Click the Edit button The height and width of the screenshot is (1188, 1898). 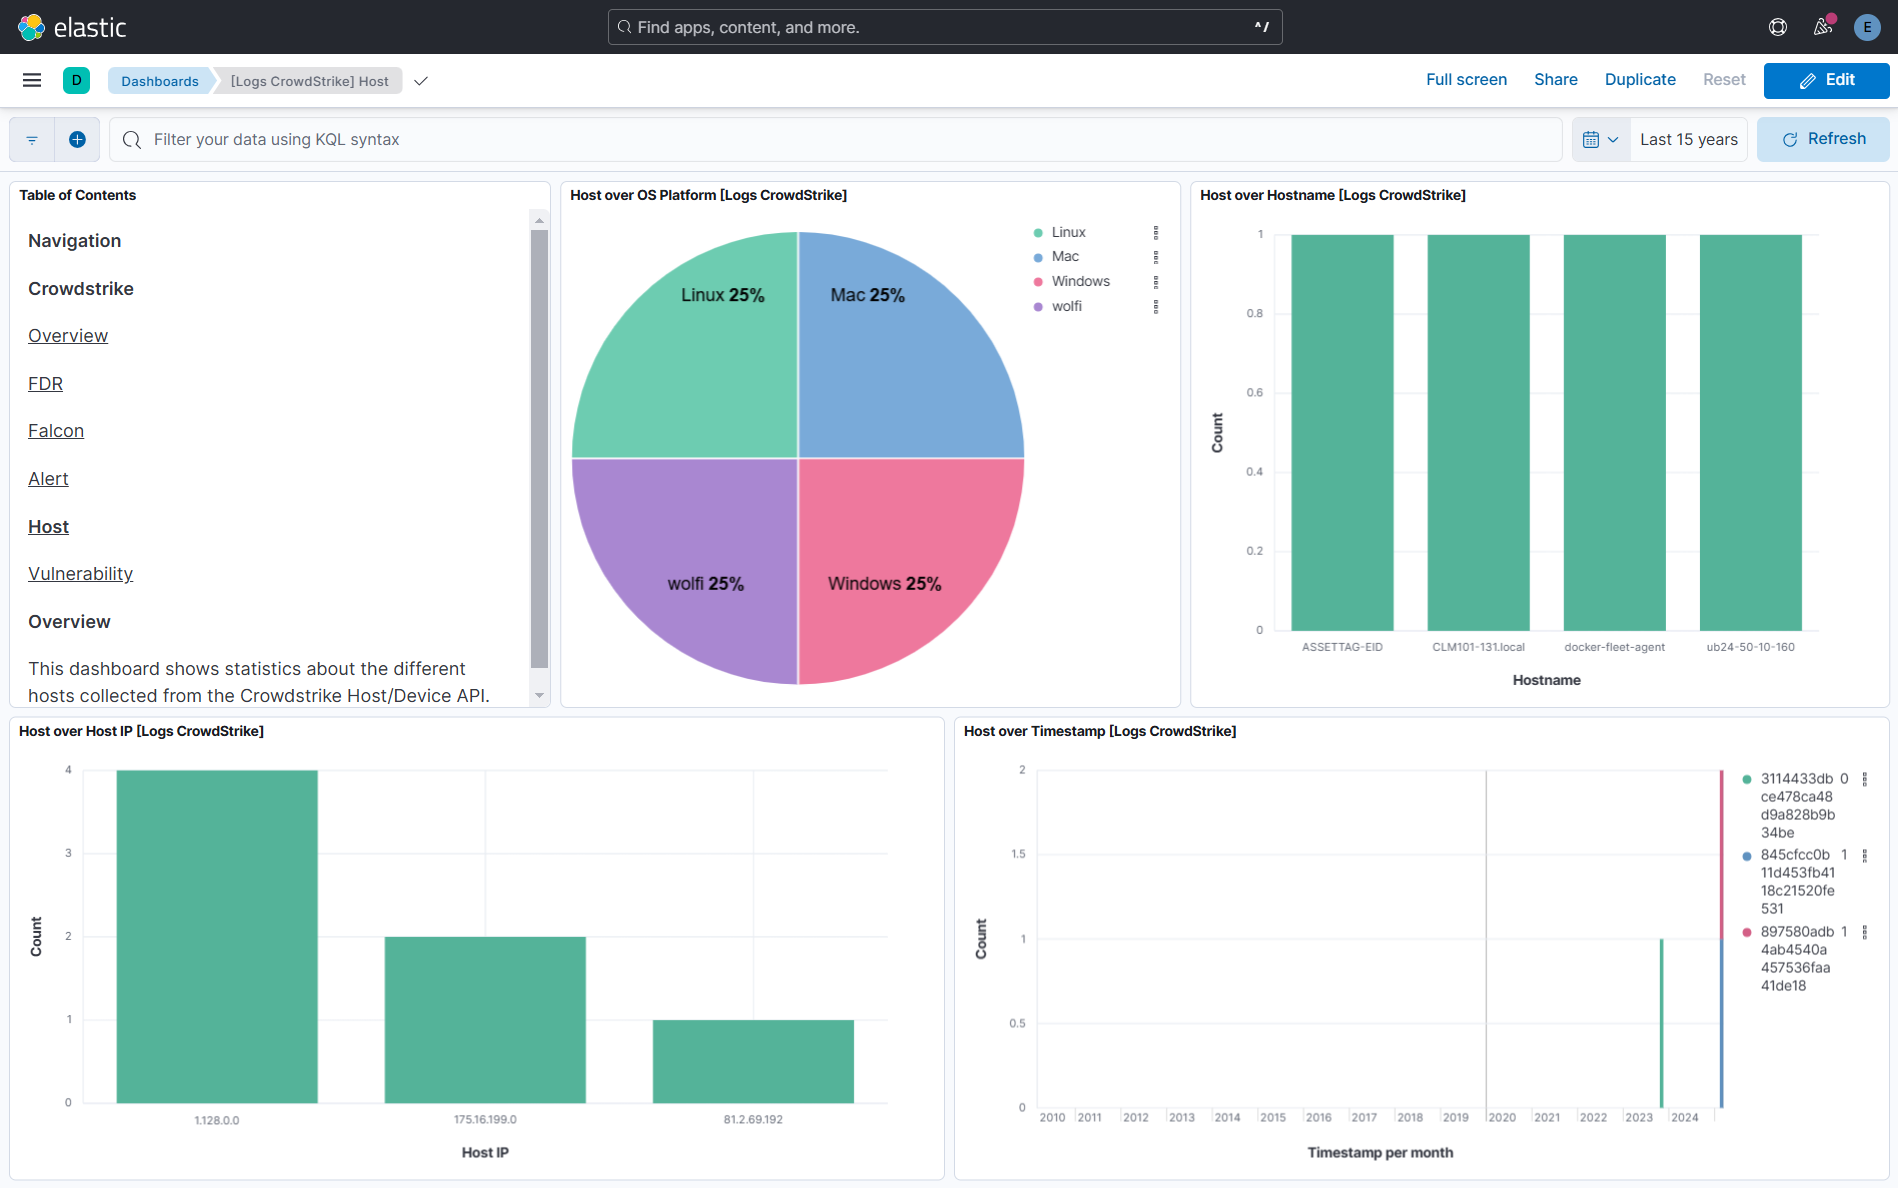point(1826,80)
